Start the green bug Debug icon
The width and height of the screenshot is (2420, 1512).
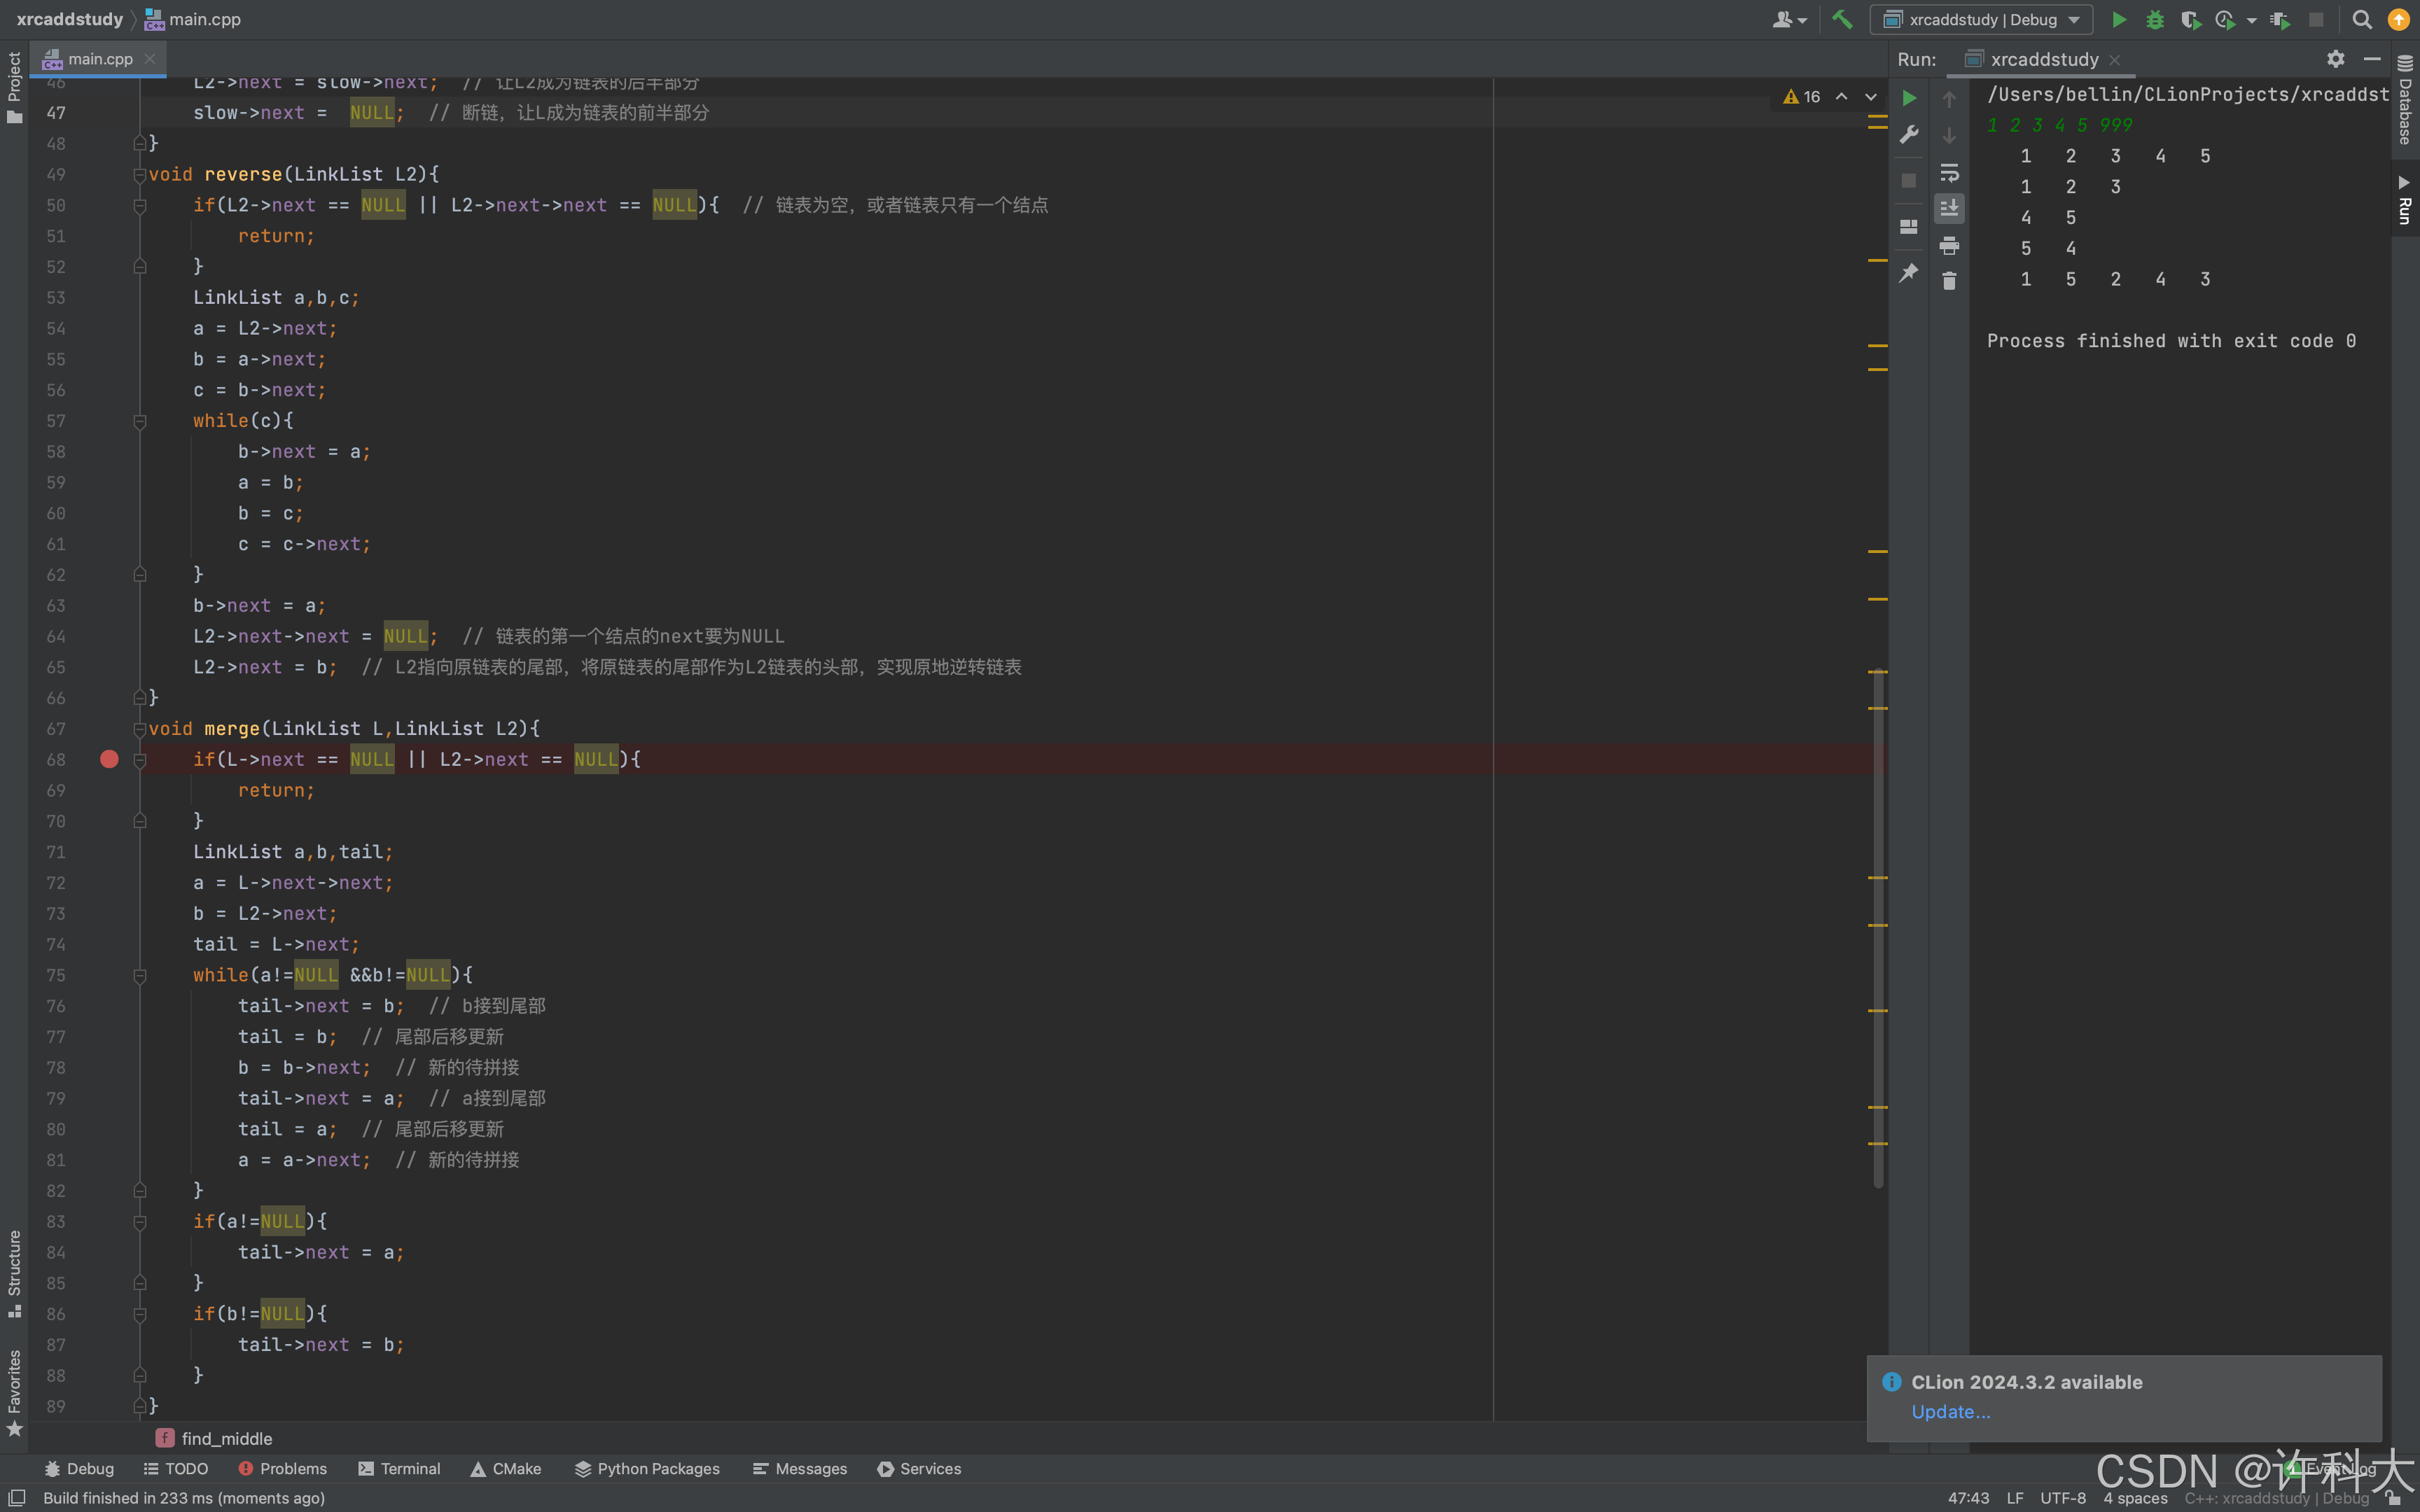[2155, 19]
